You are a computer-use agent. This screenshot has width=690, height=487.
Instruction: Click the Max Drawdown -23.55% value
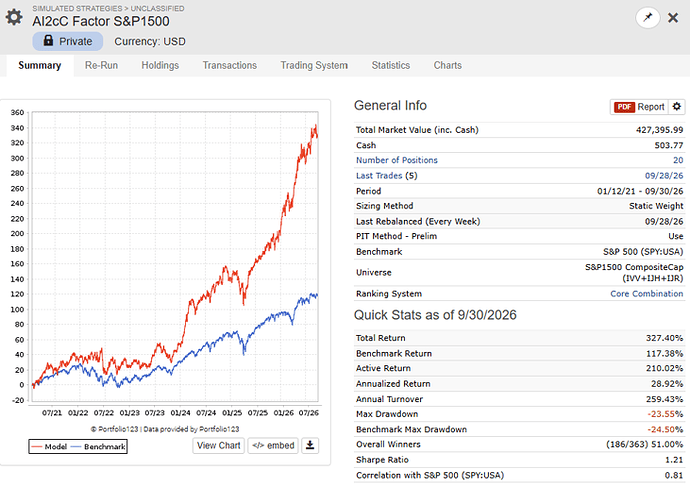[665, 414]
